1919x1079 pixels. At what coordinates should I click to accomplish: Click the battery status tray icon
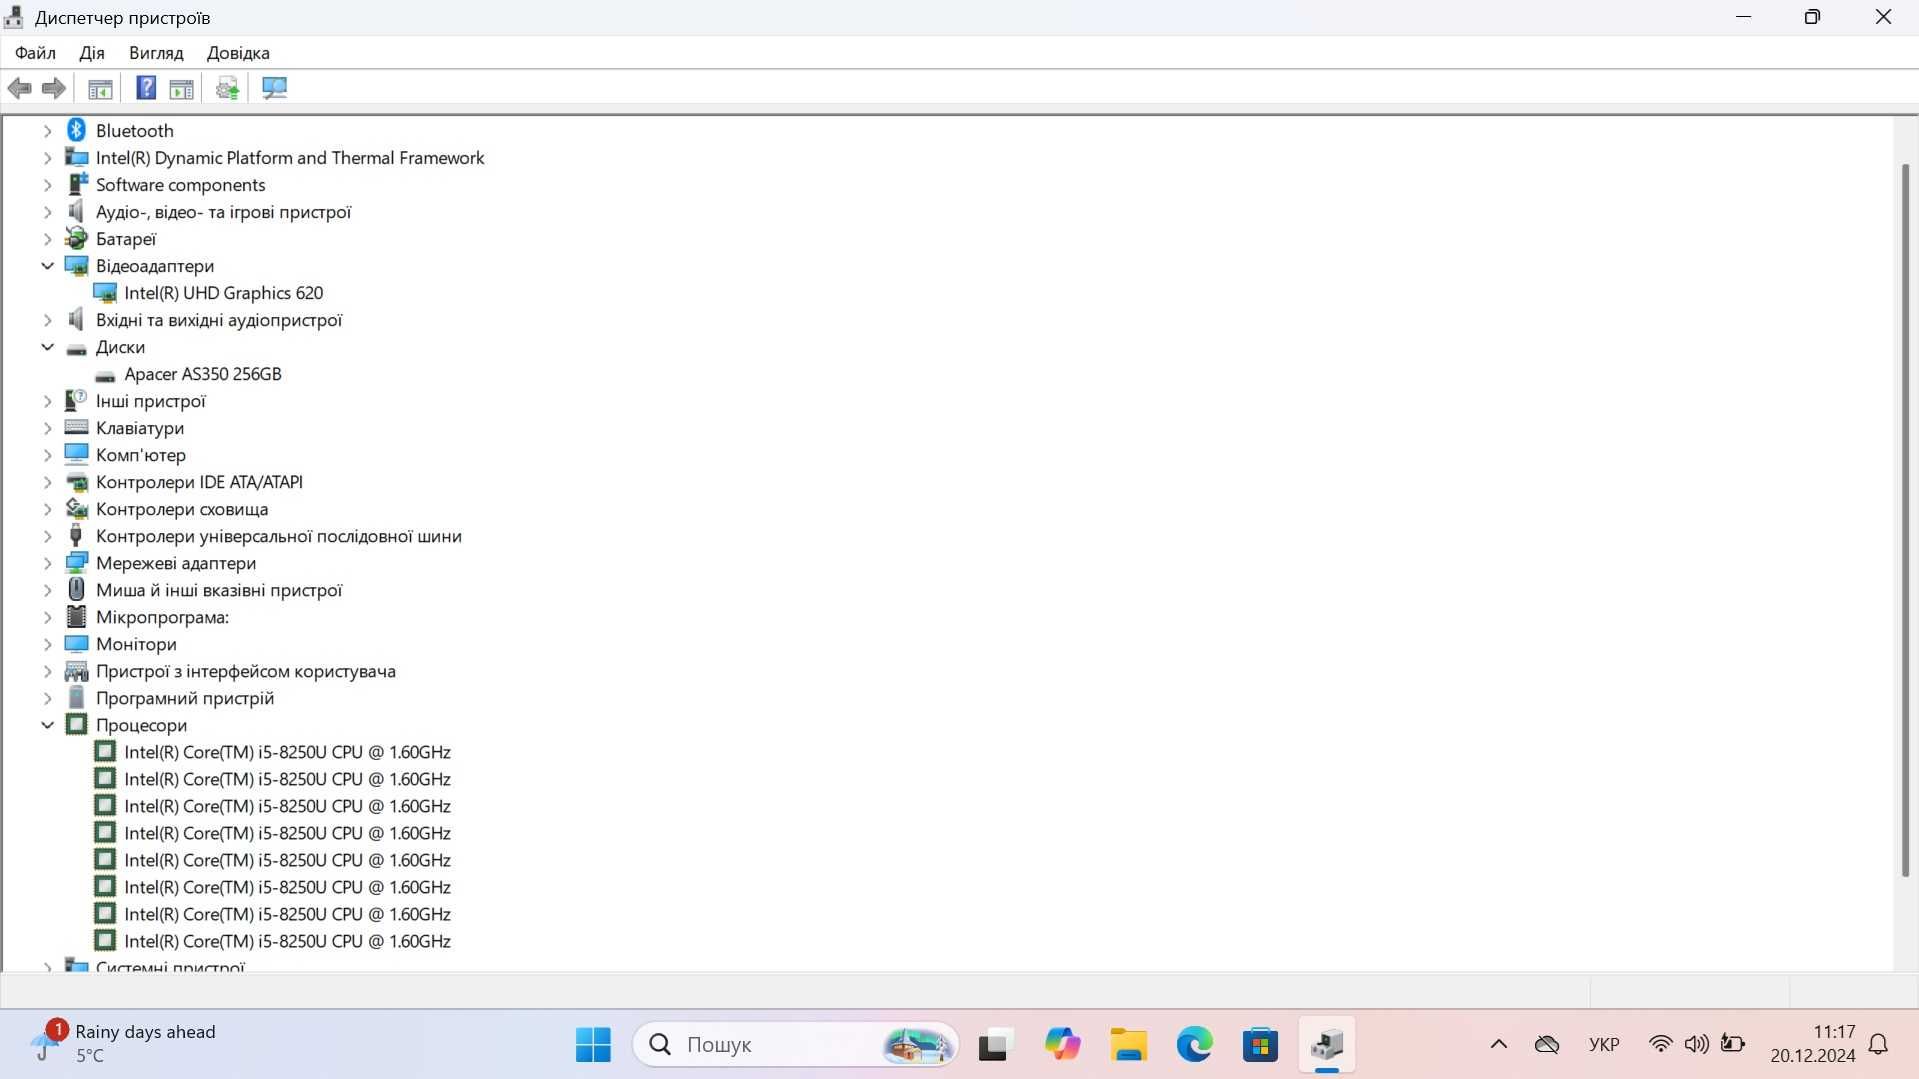tap(1732, 1044)
